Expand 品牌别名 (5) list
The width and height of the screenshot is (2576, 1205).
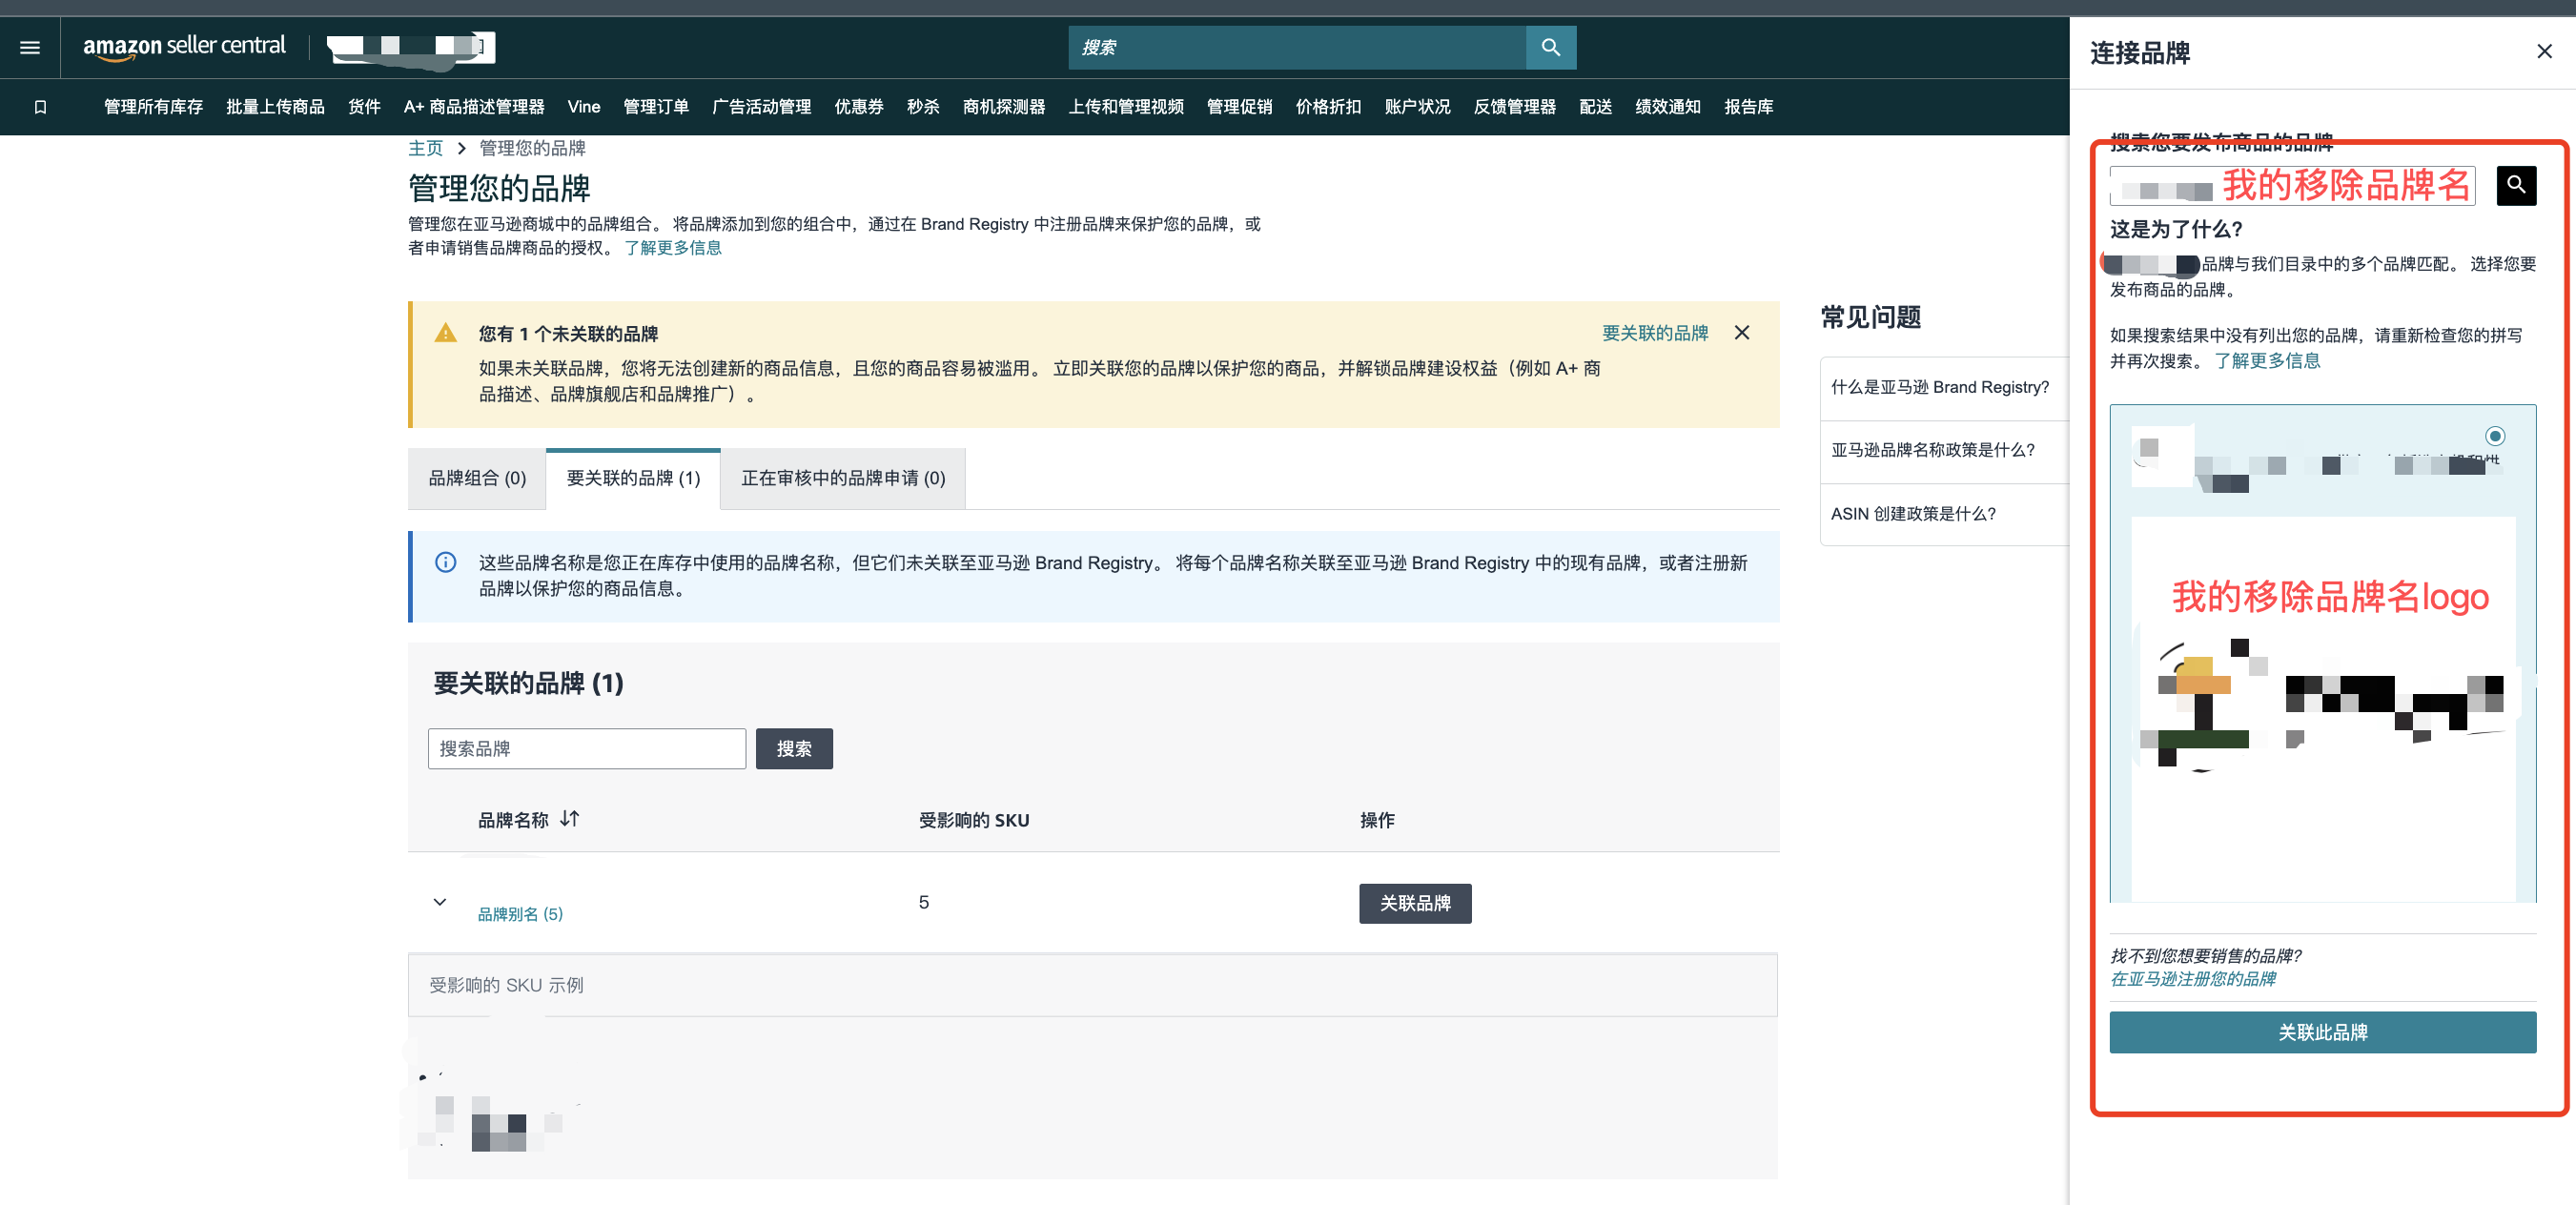pos(520,914)
